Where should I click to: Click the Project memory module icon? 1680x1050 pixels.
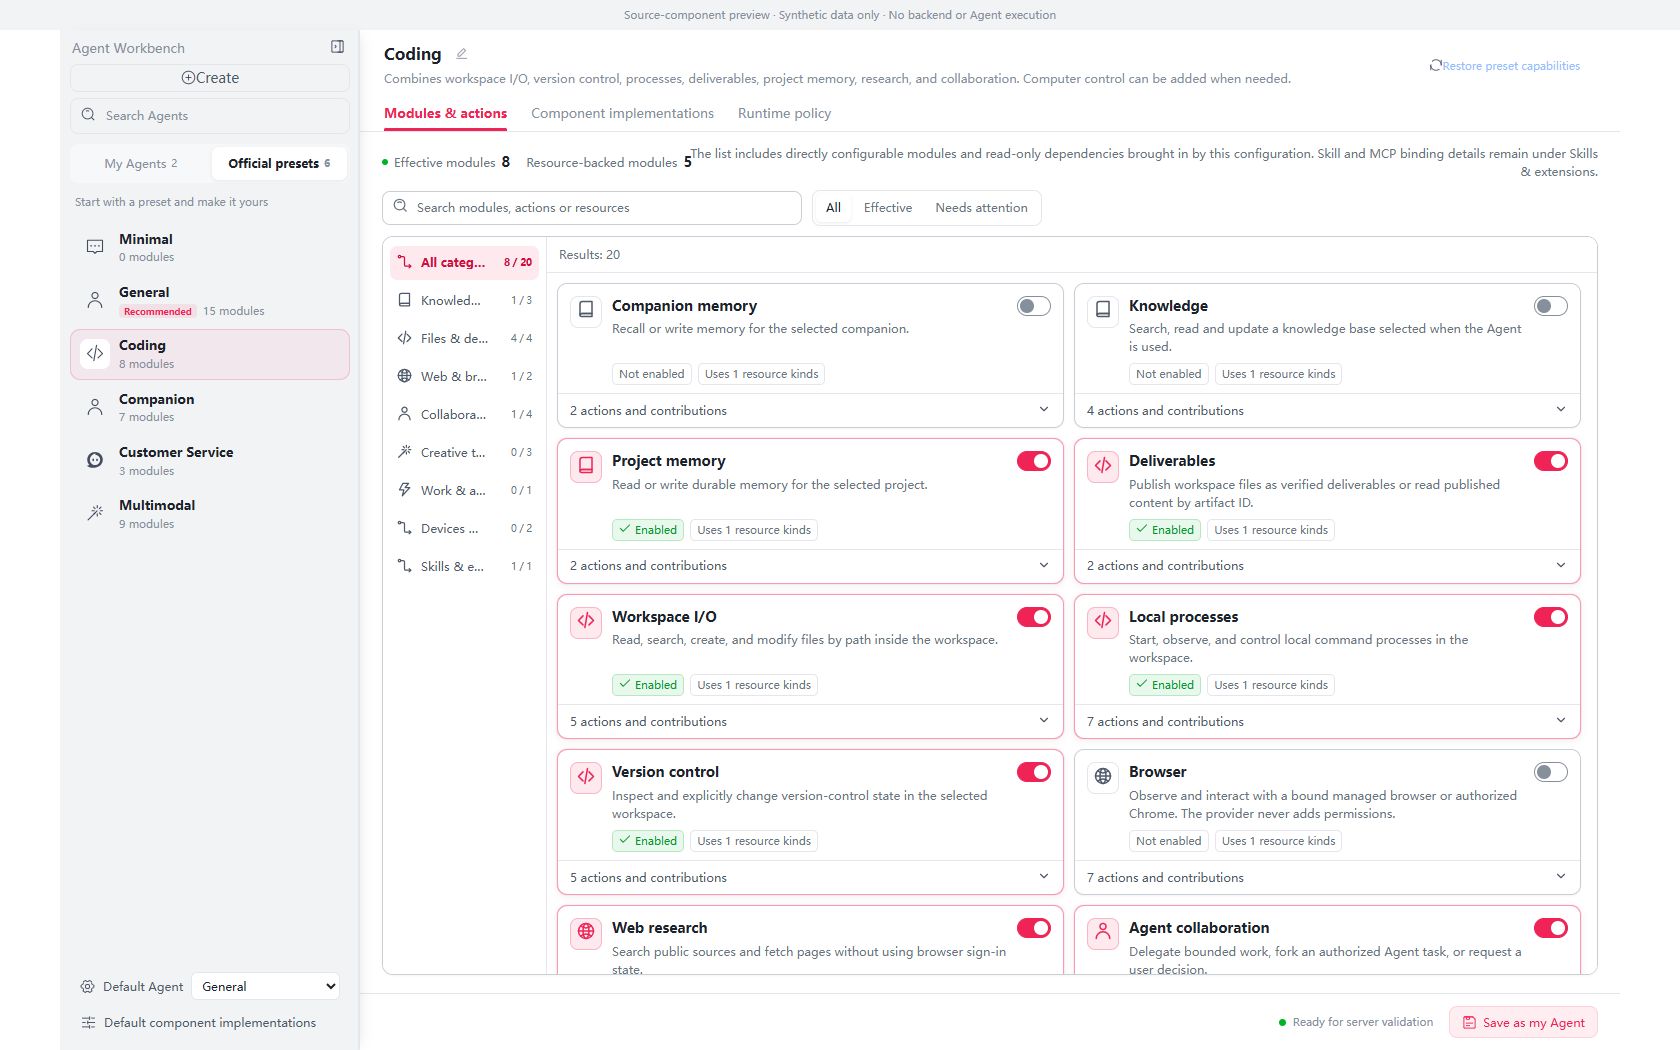tap(586, 465)
